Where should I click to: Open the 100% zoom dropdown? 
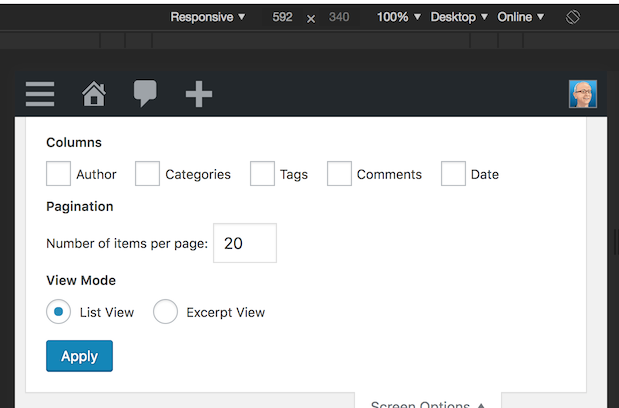399,17
